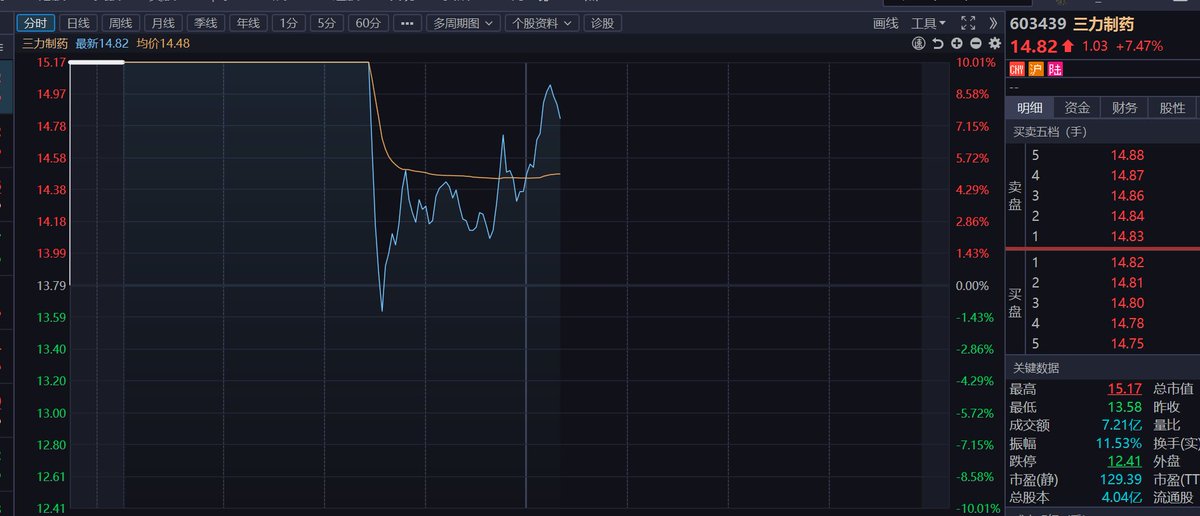Image resolution: width=1200 pixels, height=516 pixels.
Task: Click the 12.41 bottom price axis label
Action: (50, 509)
